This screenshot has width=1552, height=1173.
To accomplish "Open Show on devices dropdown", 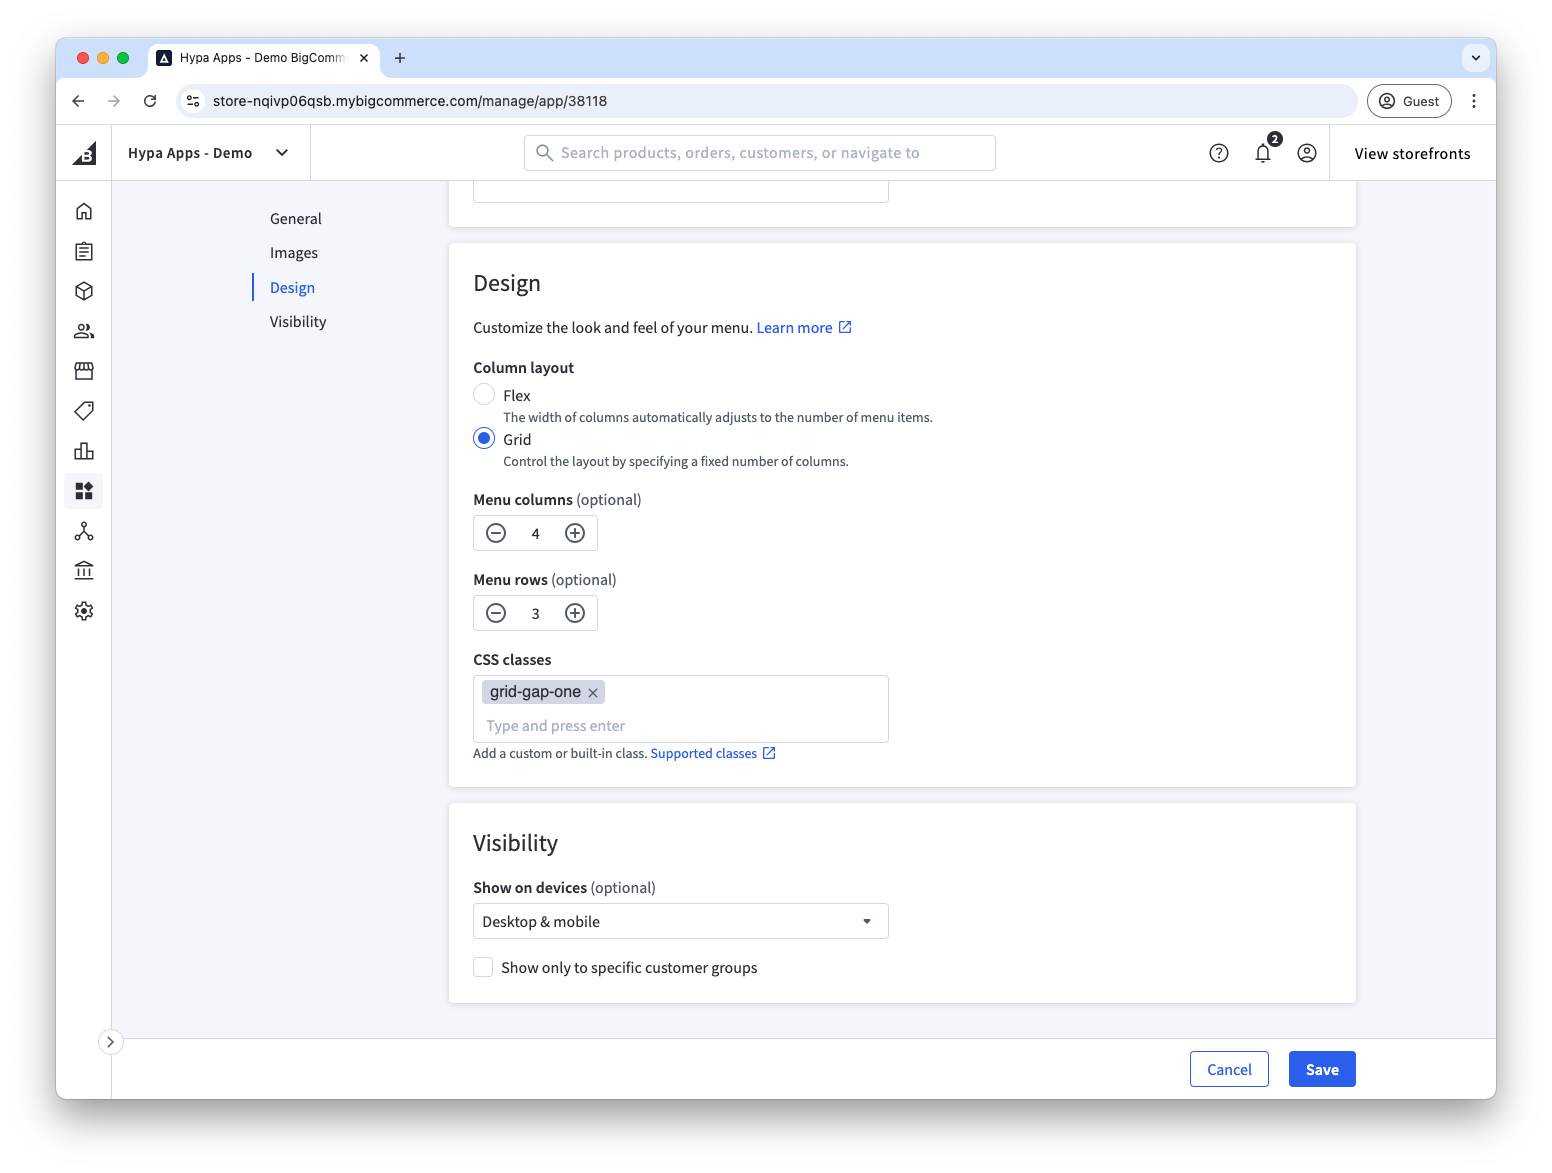I will (681, 921).
